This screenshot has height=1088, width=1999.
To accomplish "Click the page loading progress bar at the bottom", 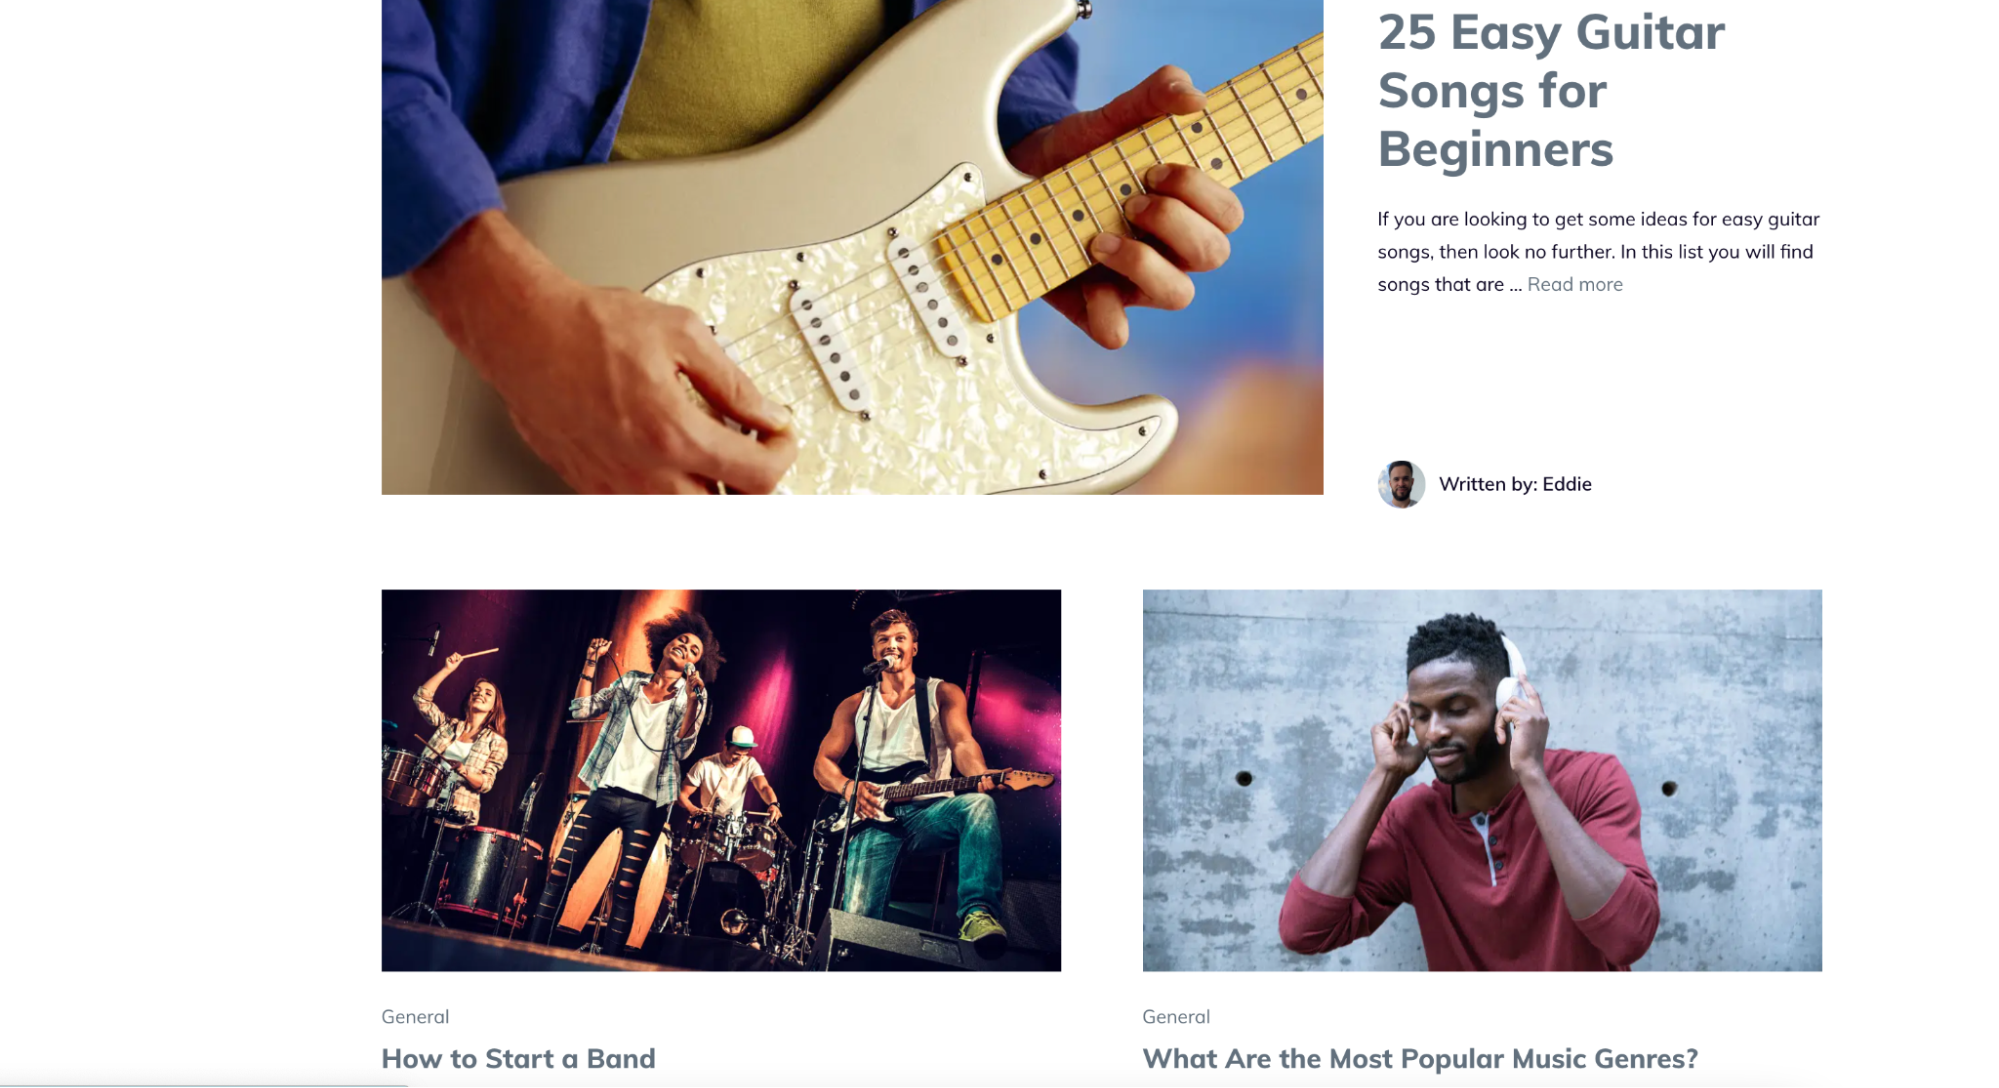I will (204, 1085).
